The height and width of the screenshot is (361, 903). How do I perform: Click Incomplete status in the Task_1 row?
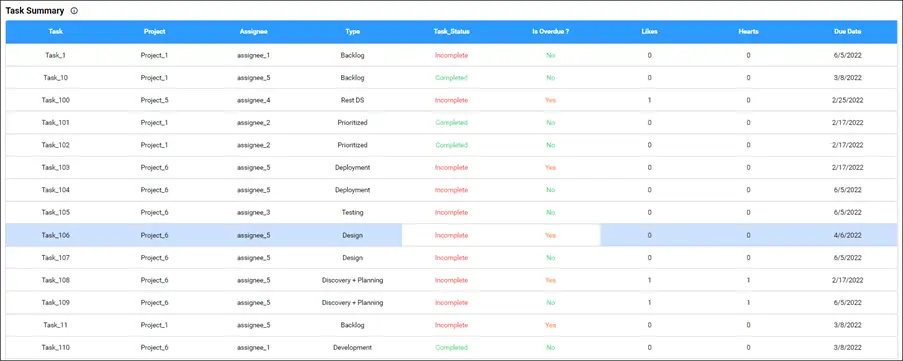point(452,55)
